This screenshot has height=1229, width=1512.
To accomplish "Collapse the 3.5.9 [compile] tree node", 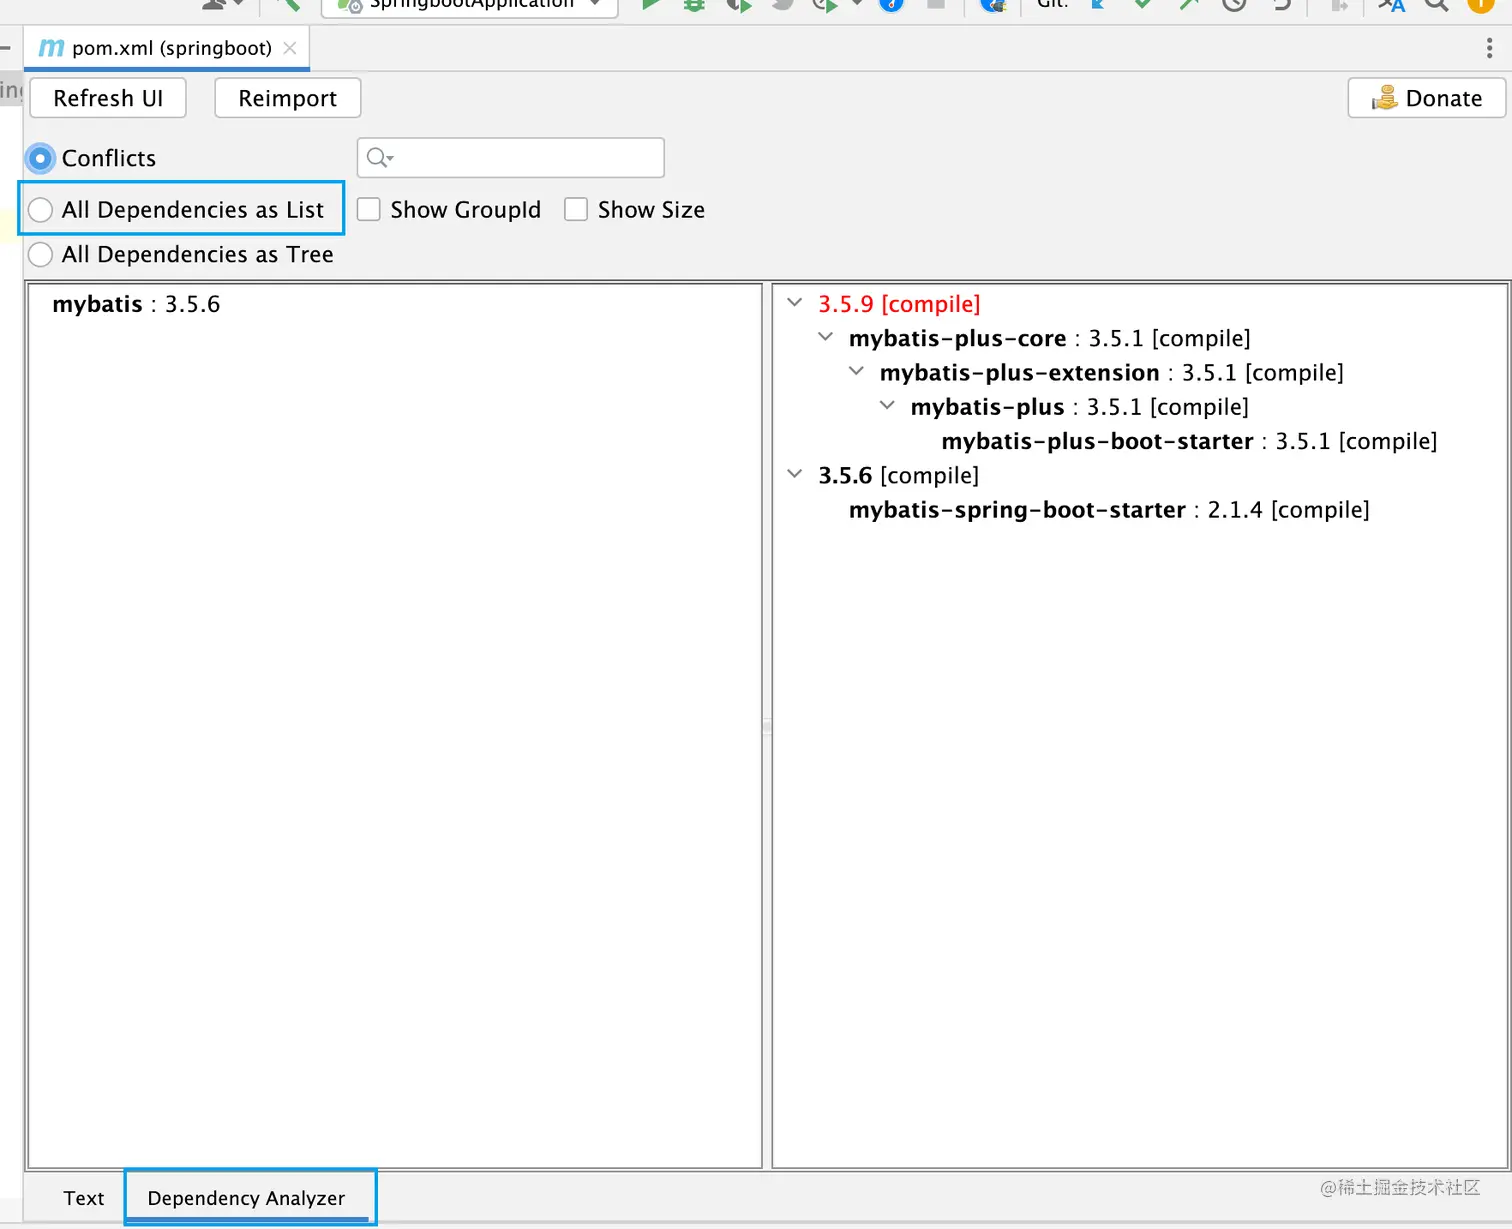I will (795, 302).
